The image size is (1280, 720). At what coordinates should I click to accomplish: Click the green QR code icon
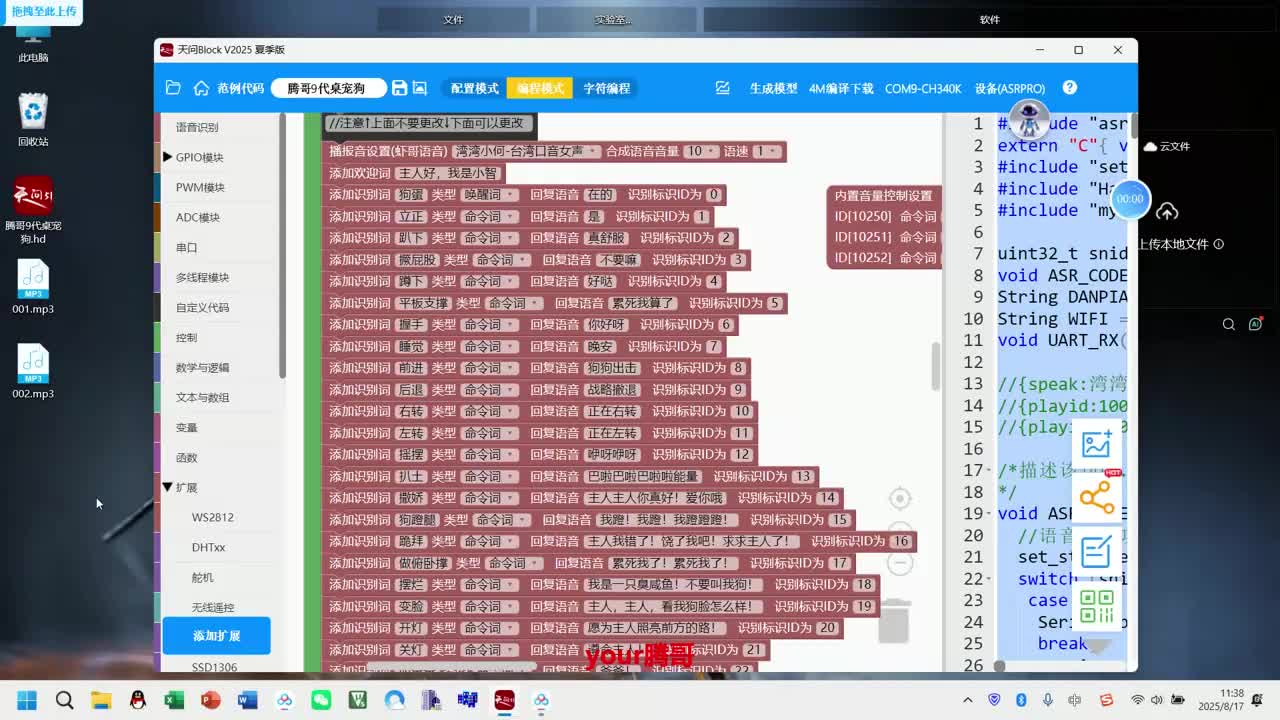(x=1097, y=606)
